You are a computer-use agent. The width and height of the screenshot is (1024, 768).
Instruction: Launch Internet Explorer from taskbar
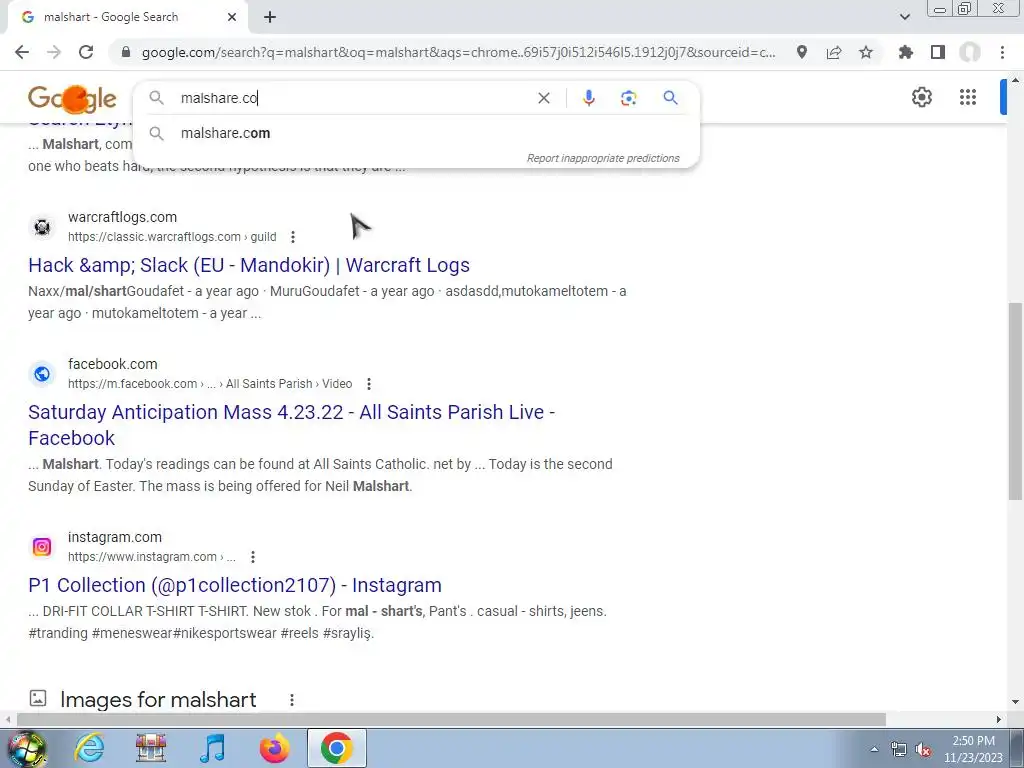(x=88, y=748)
